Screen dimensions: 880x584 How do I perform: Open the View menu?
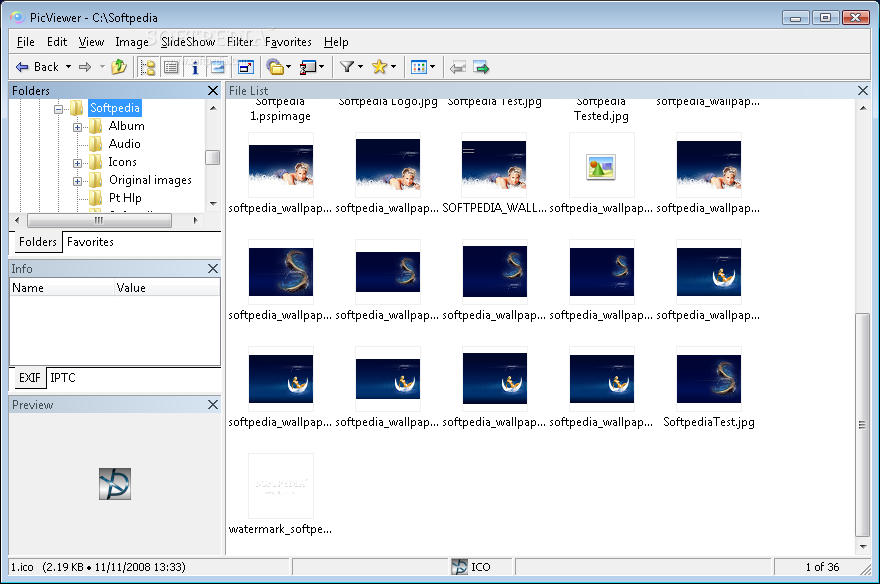coord(91,42)
